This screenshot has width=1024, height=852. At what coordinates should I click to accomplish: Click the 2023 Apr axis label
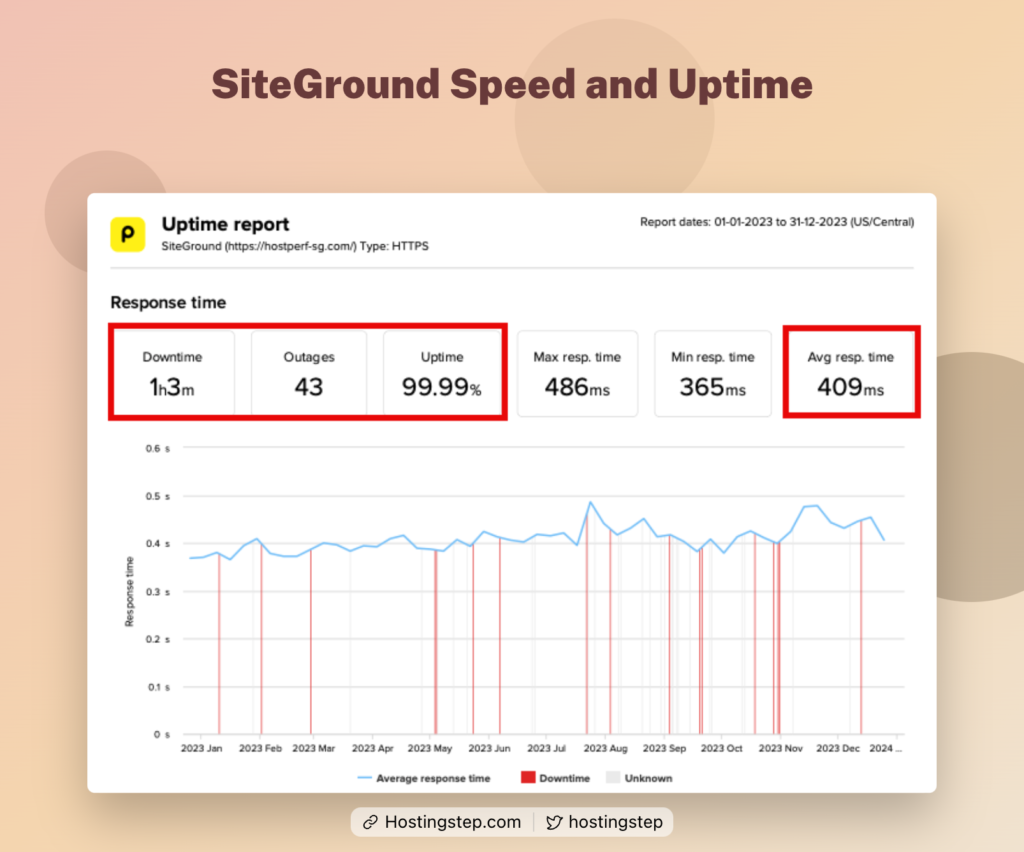click(x=372, y=748)
